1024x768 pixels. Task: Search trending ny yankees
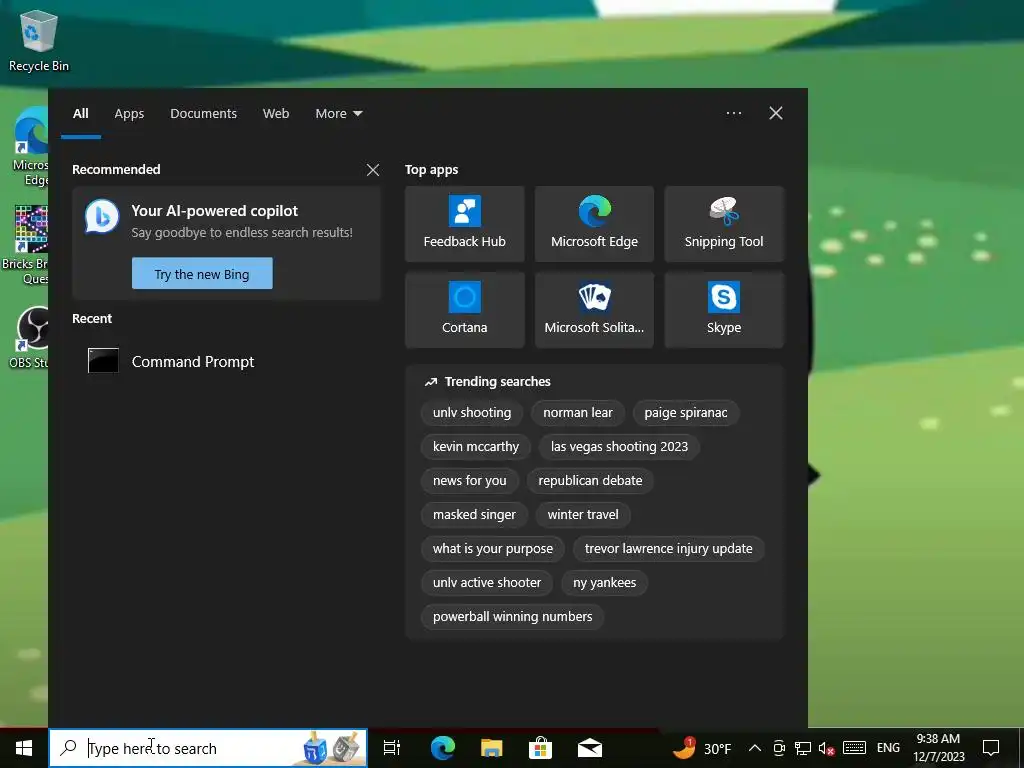coord(605,583)
